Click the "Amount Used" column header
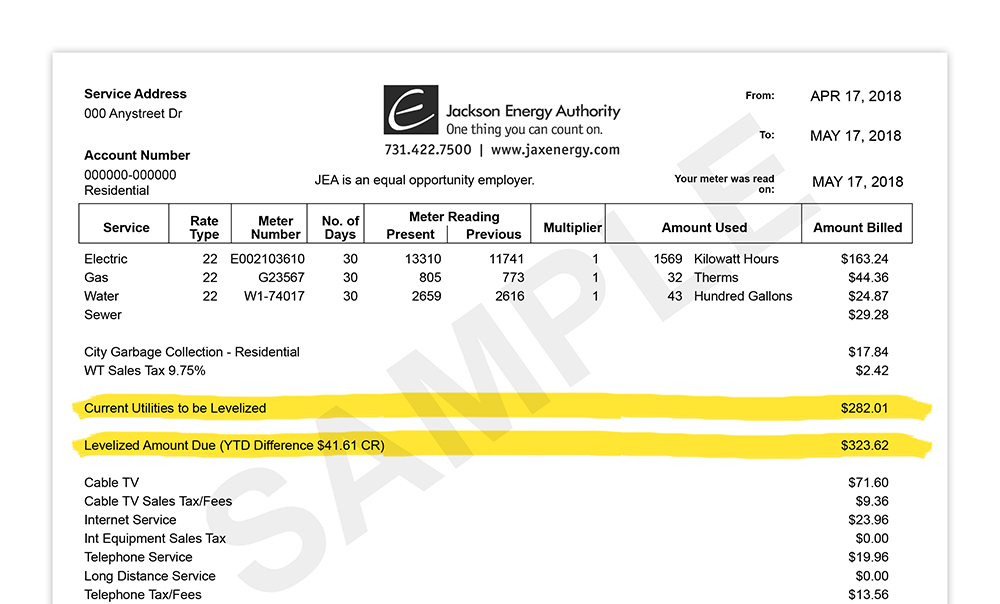This screenshot has width=1000, height=604. (x=704, y=228)
